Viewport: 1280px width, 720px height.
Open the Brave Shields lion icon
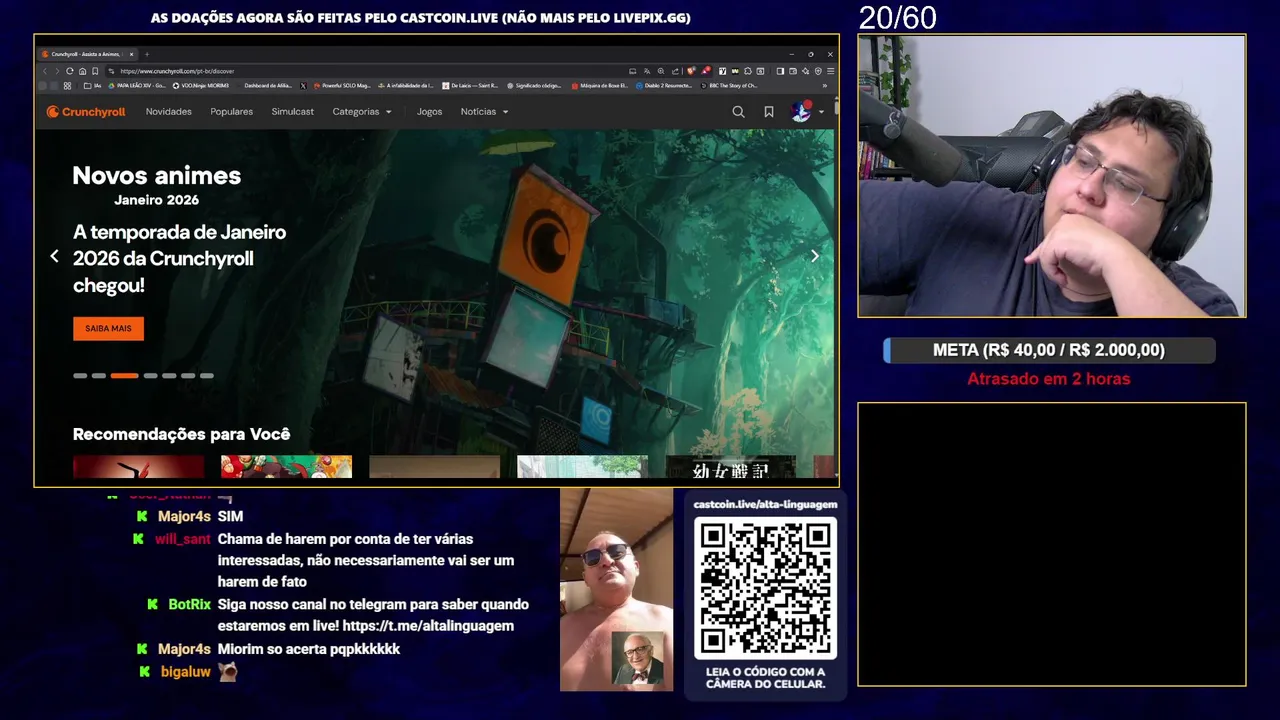(691, 71)
